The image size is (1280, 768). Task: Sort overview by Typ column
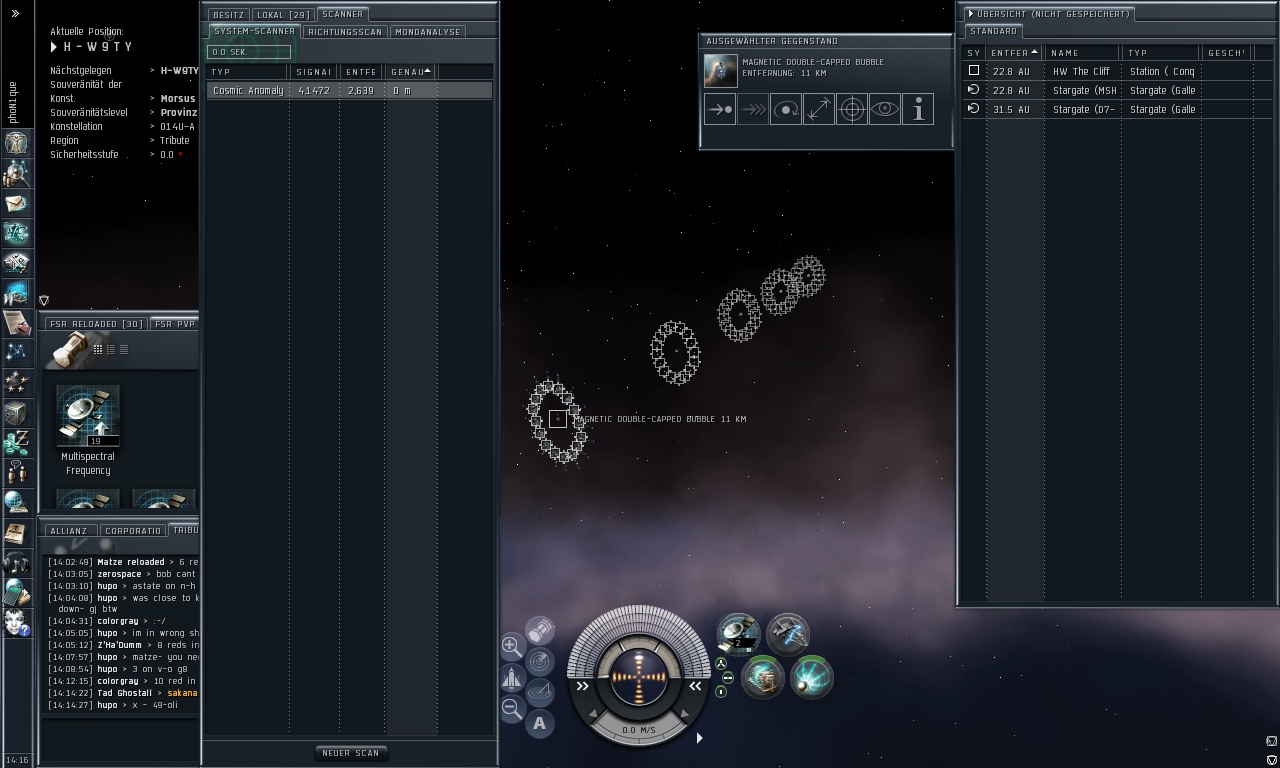pyautogui.click(x=1161, y=53)
